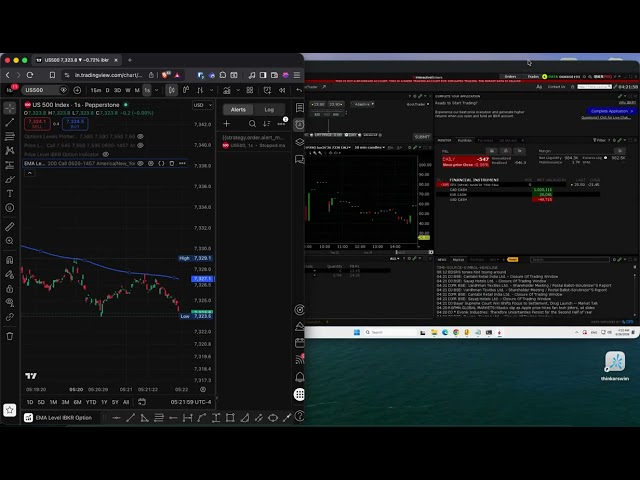Viewport: 640px width, 480px height.
Task: Open more options for EMA Level indicator
Action: 182,163
